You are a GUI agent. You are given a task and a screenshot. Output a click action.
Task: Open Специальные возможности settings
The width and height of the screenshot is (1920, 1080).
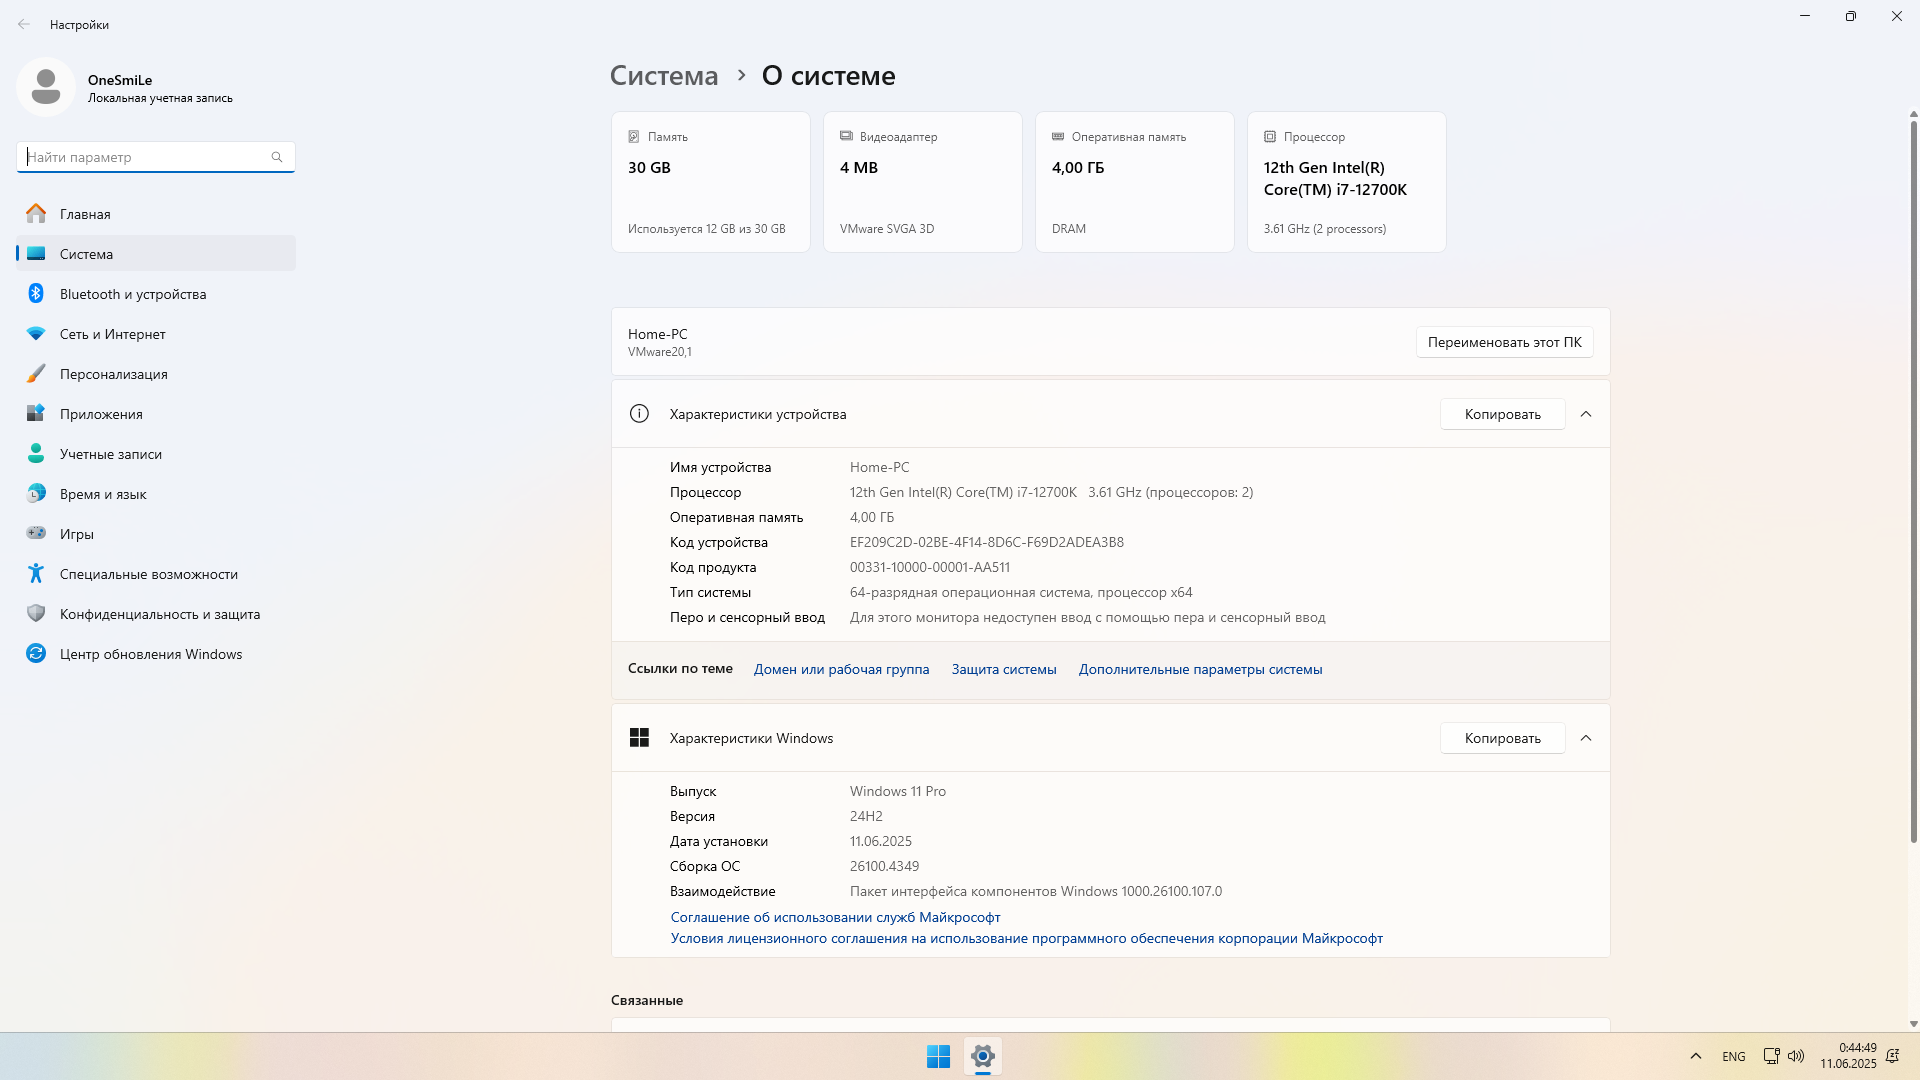147,573
